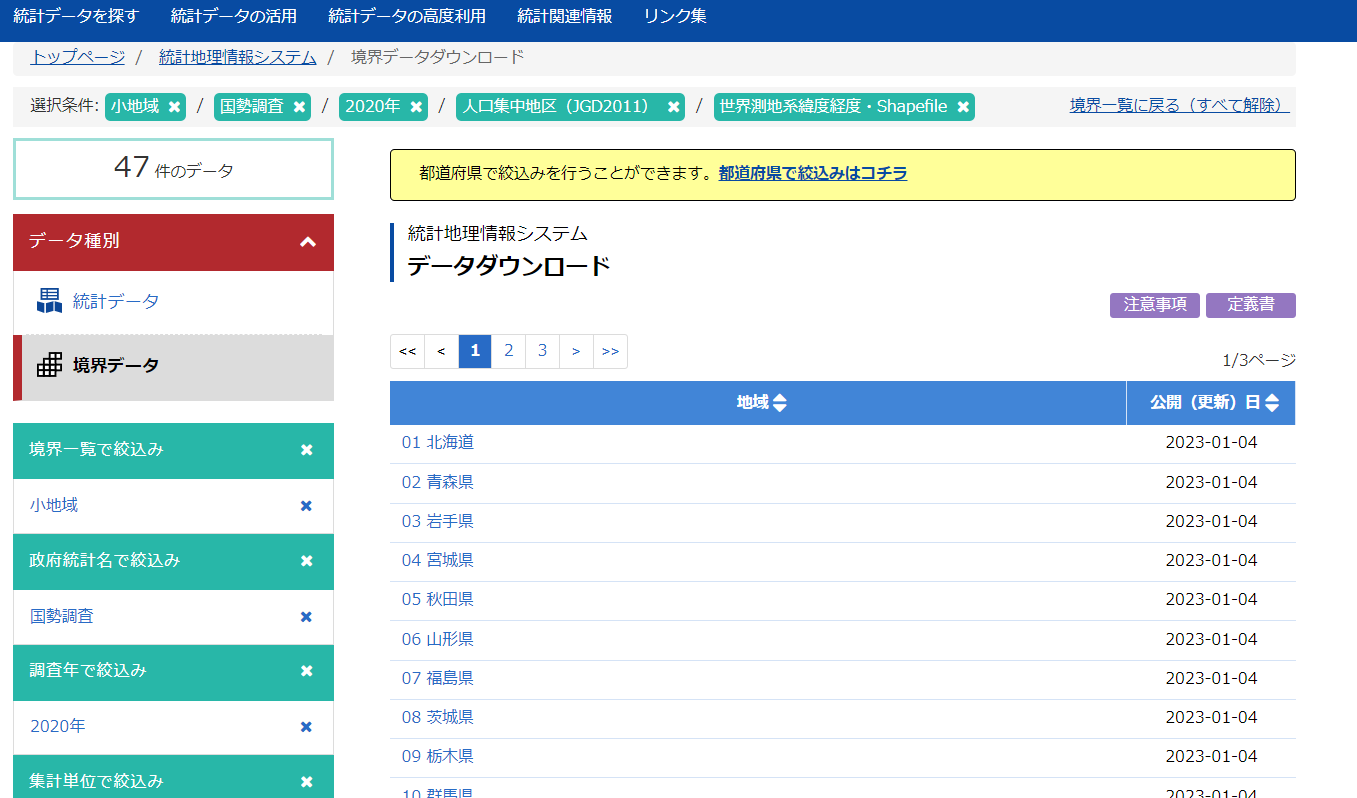The width and height of the screenshot is (1357, 798).
Task: Go to next page with > button
Action: point(576,351)
